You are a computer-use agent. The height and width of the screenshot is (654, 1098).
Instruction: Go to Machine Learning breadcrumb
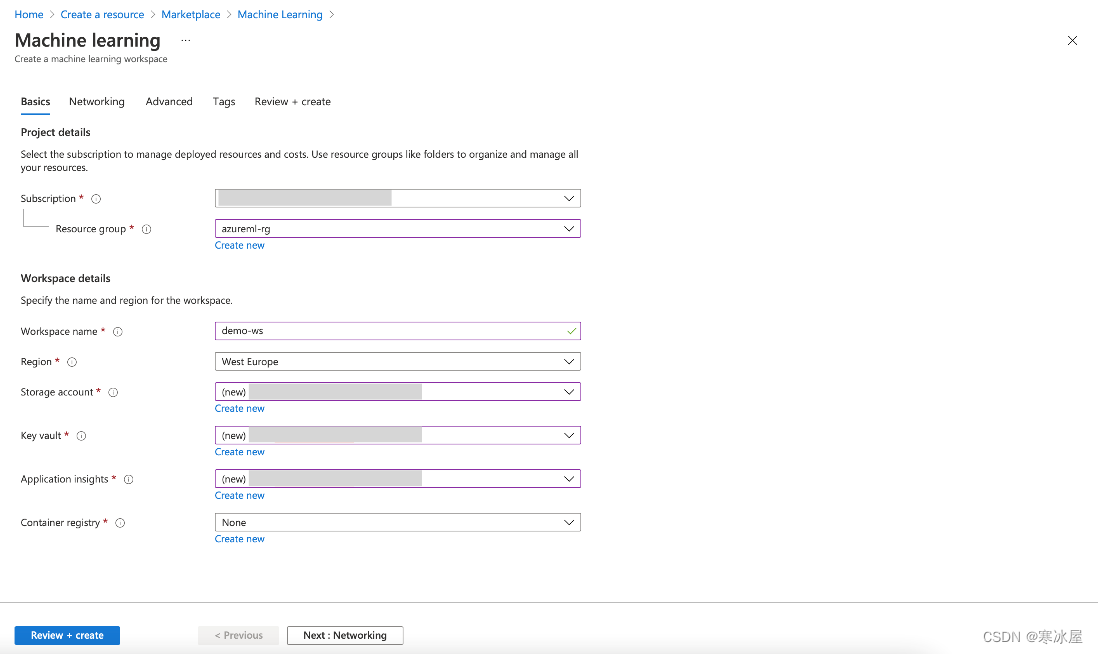pos(280,14)
